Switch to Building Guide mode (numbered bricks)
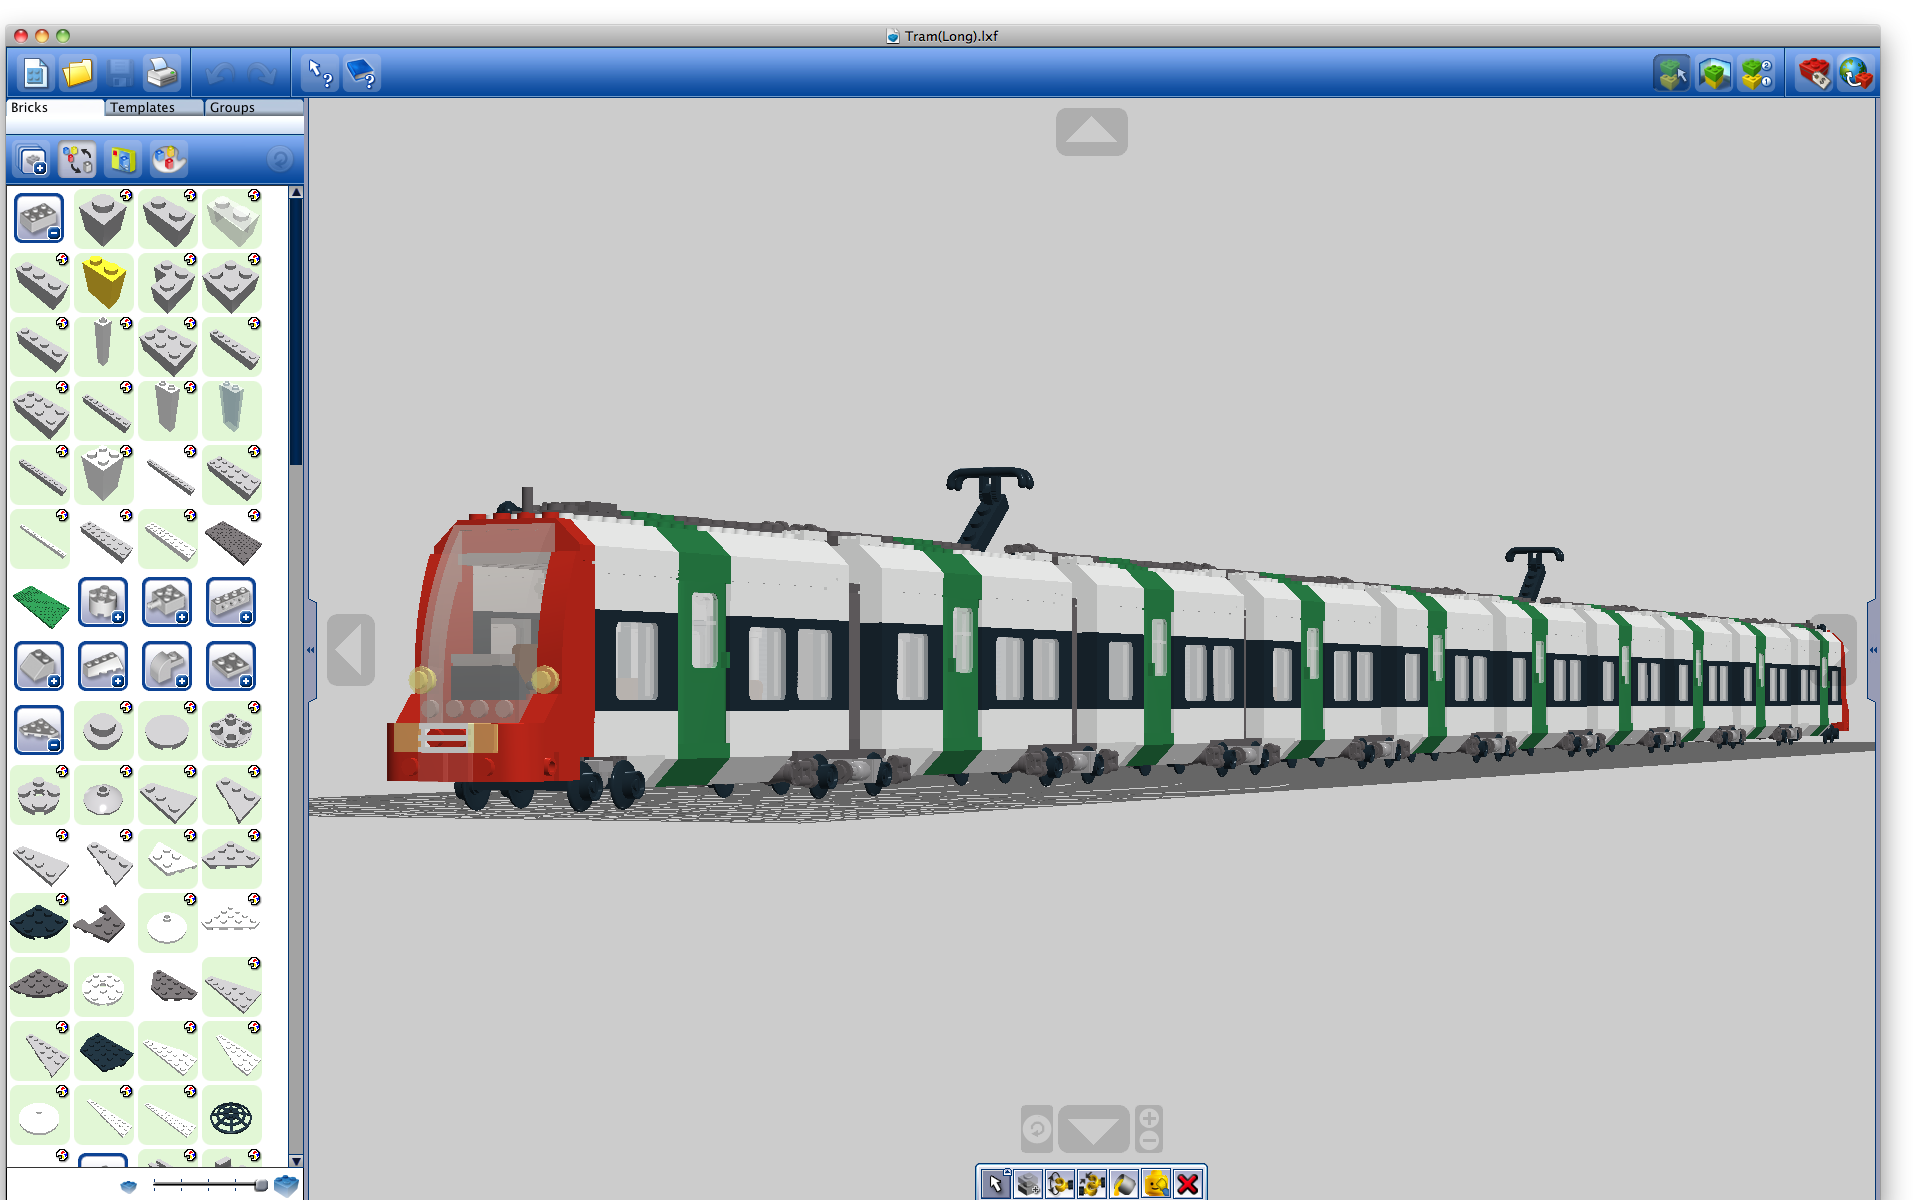The image size is (1920, 1200). click(1757, 74)
